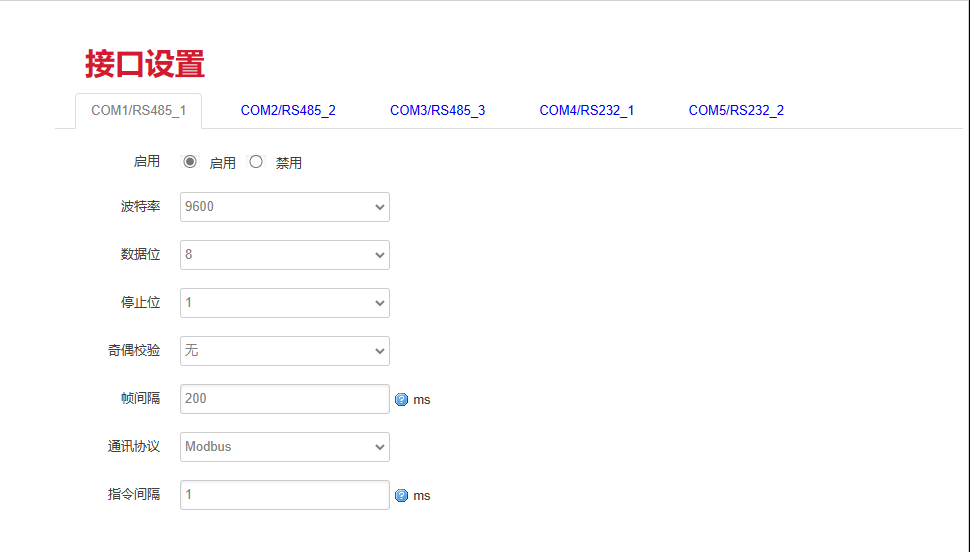Switch to the COM3/RS485_3 tab
The width and height of the screenshot is (970, 552).
[437, 111]
